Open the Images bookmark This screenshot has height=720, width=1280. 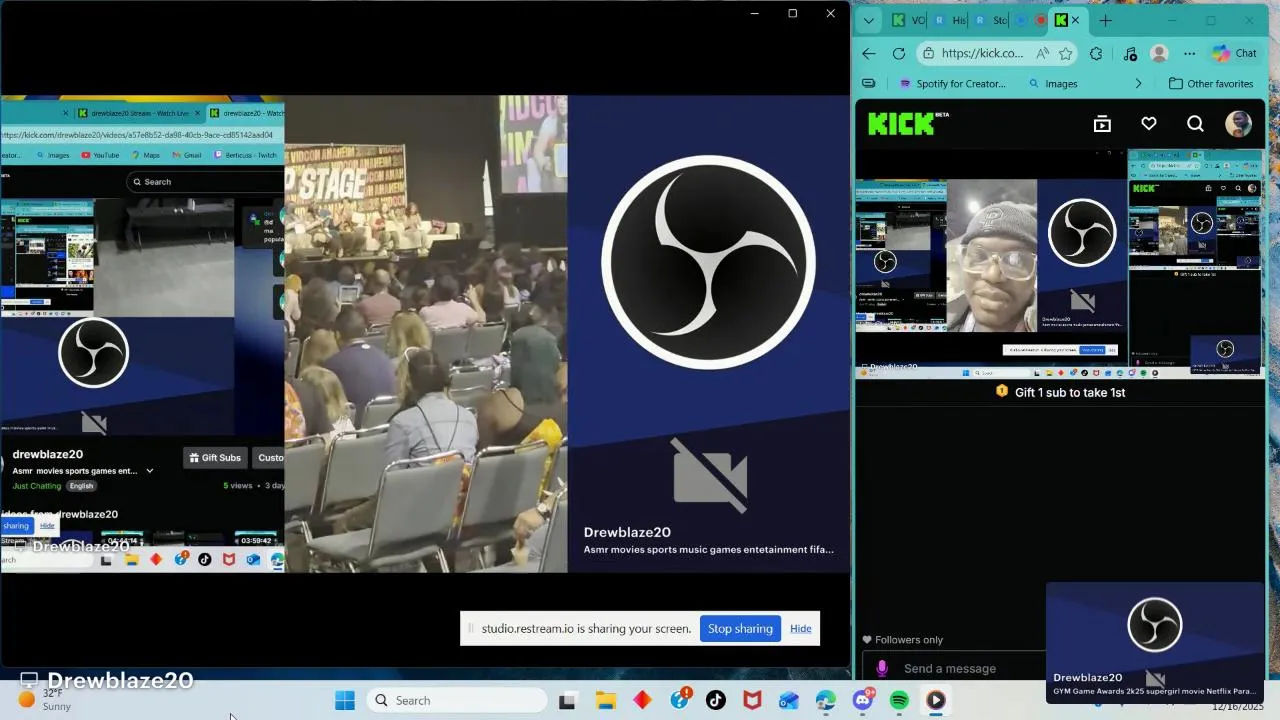coord(1053,84)
